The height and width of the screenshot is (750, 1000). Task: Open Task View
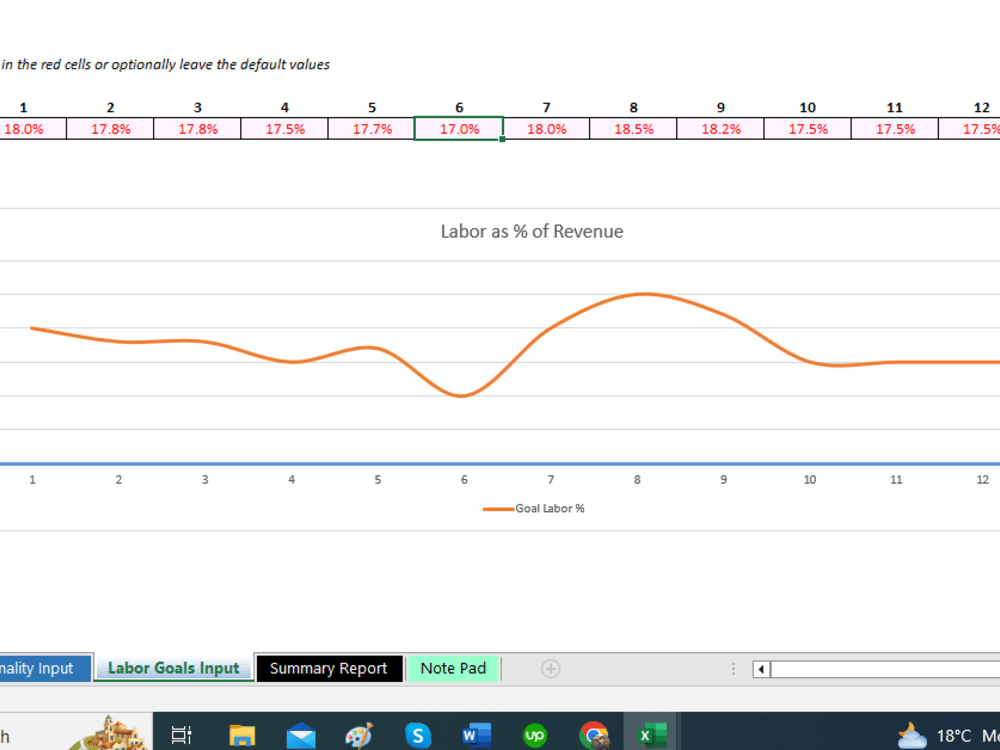pos(180,734)
